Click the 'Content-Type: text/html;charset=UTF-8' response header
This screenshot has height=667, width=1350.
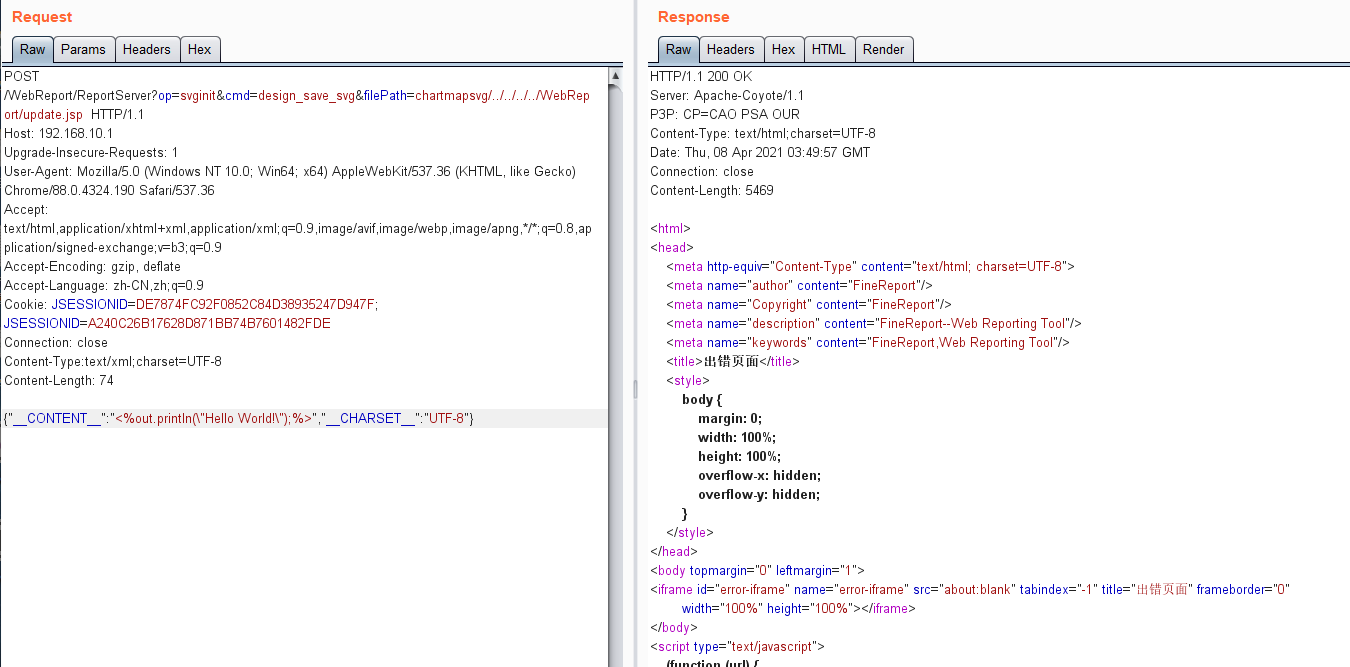coord(763,133)
